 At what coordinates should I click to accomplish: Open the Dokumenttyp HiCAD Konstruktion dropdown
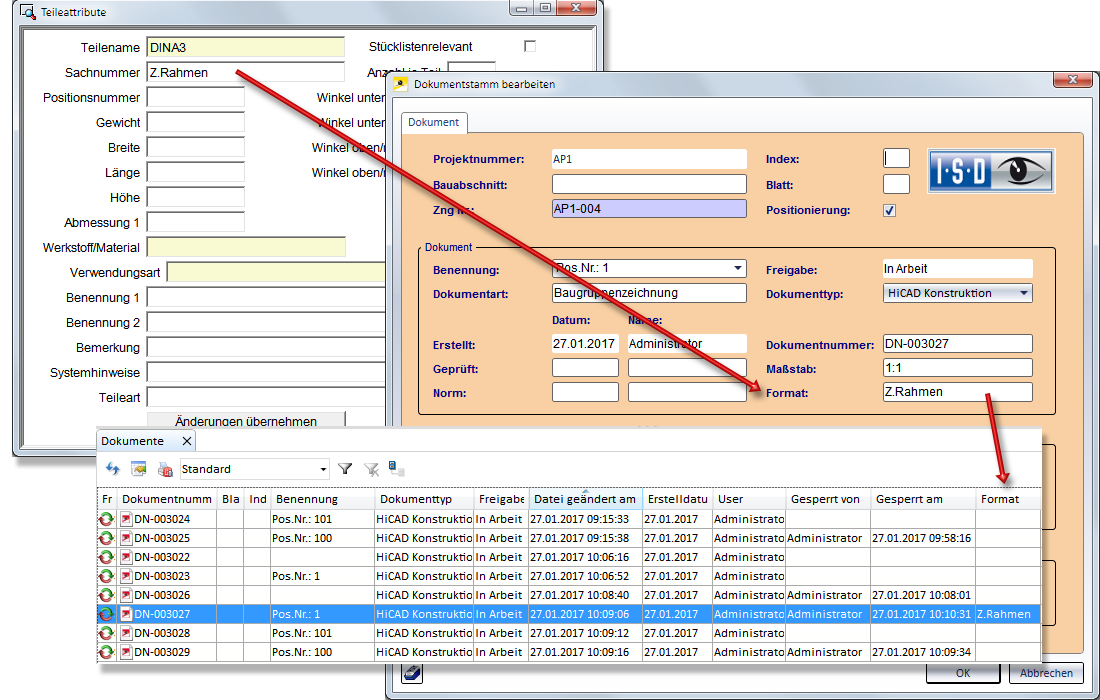[1024, 293]
